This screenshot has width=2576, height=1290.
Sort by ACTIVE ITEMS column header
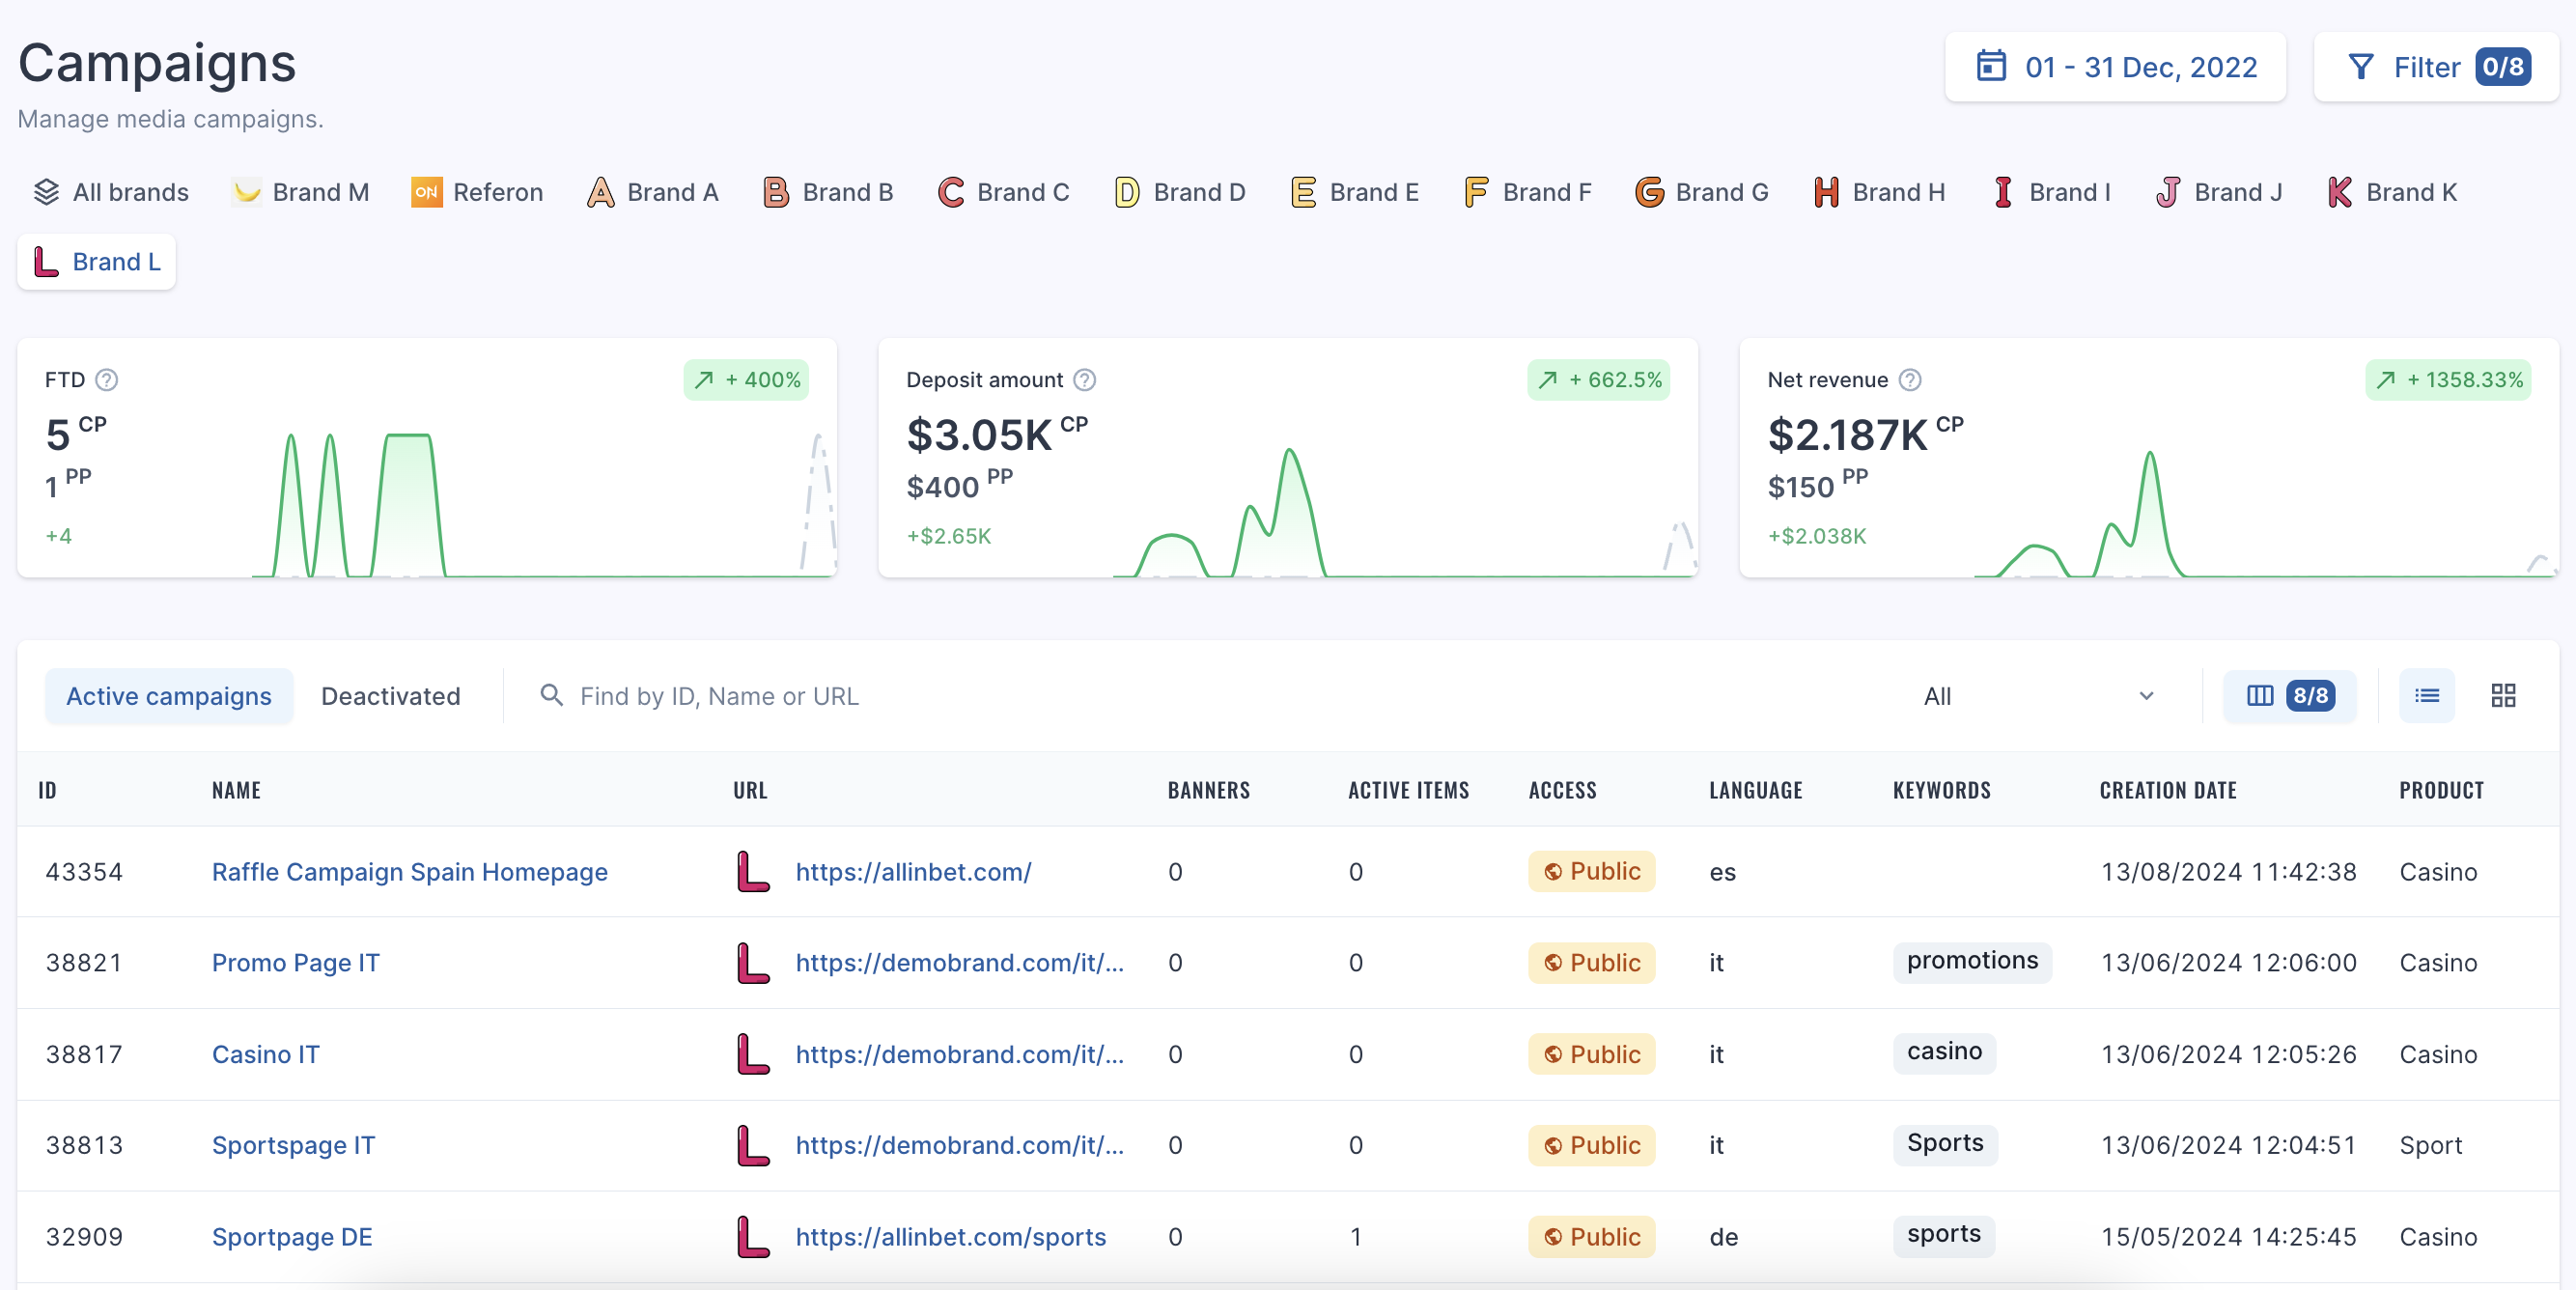[1409, 790]
